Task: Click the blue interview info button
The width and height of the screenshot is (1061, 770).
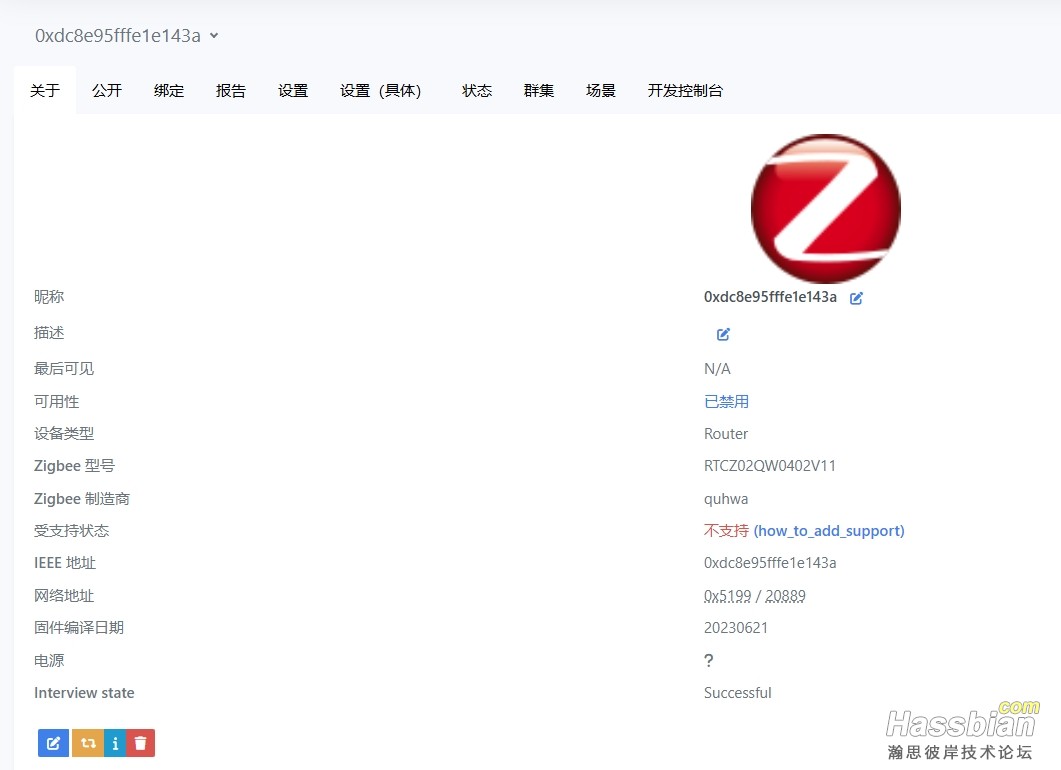Action: tap(115, 743)
